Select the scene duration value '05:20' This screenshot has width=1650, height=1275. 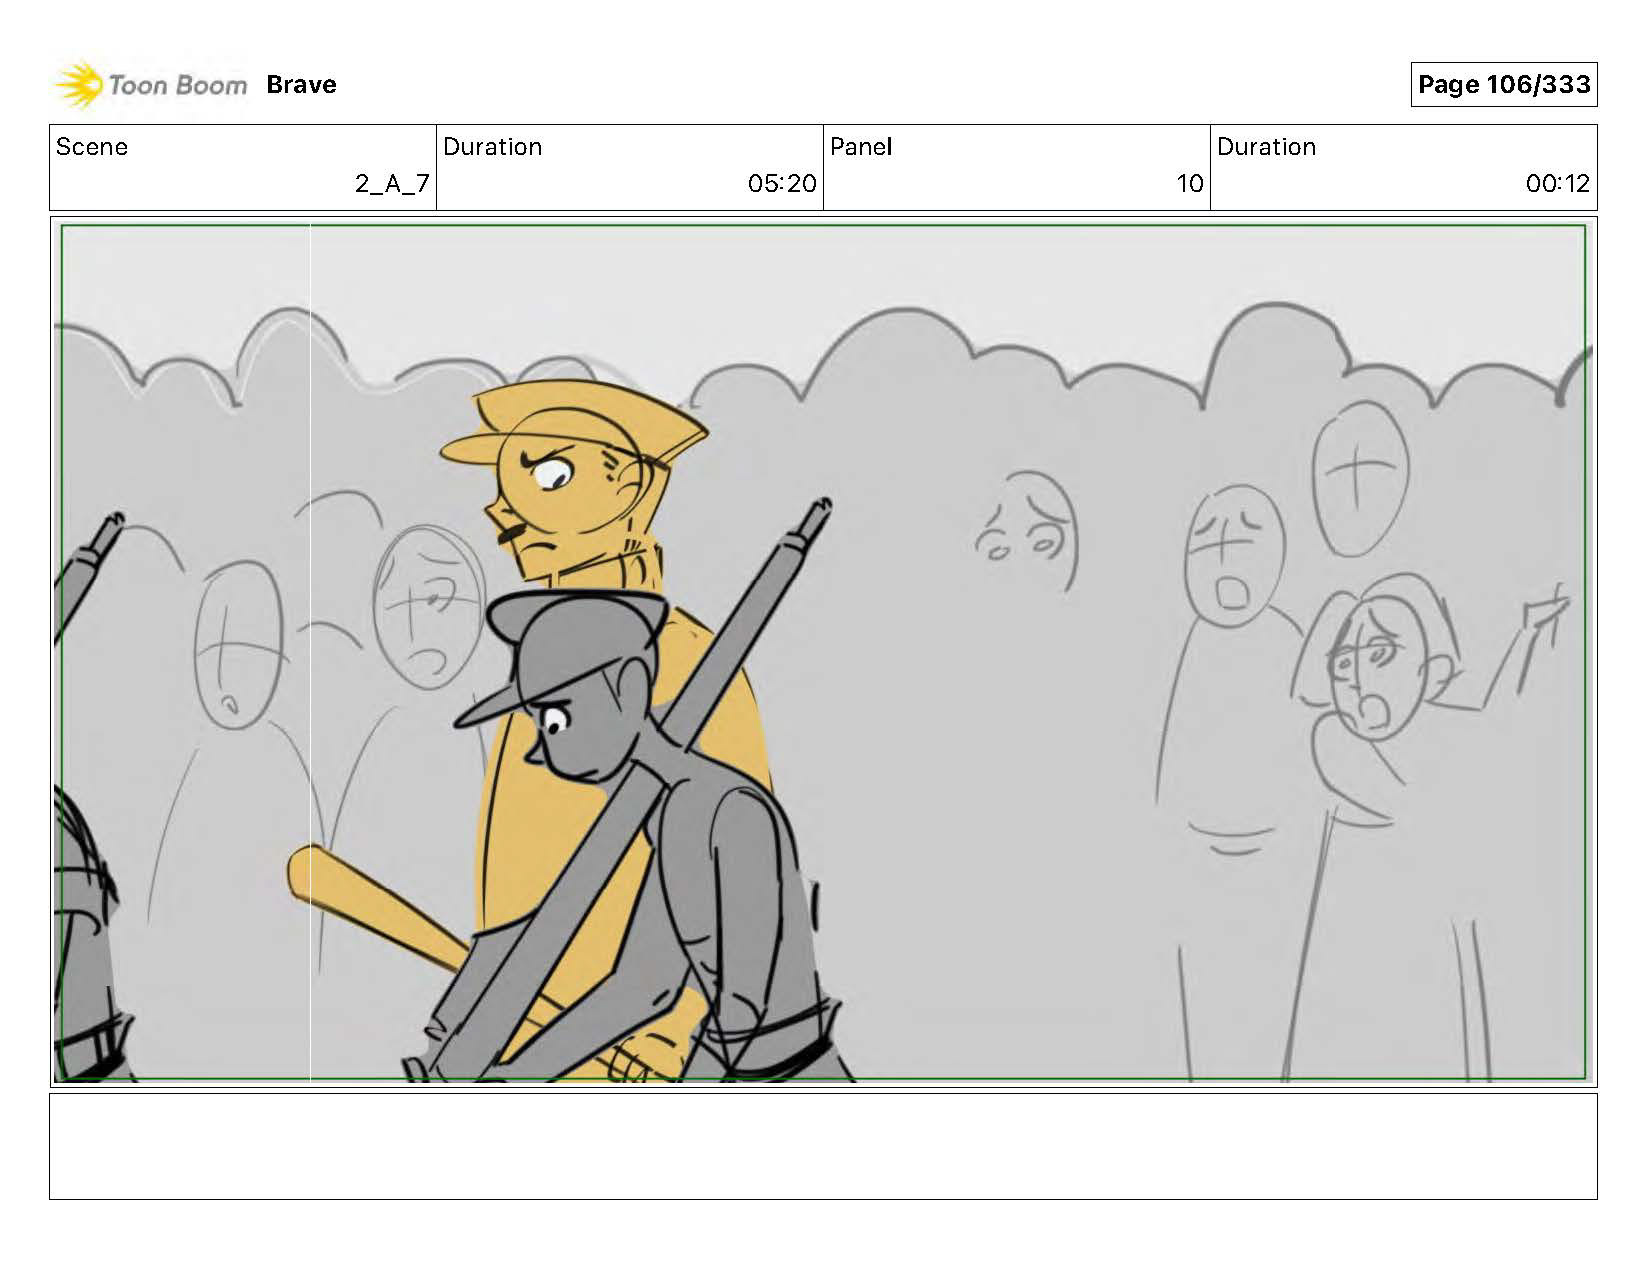(x=782, y=184)
